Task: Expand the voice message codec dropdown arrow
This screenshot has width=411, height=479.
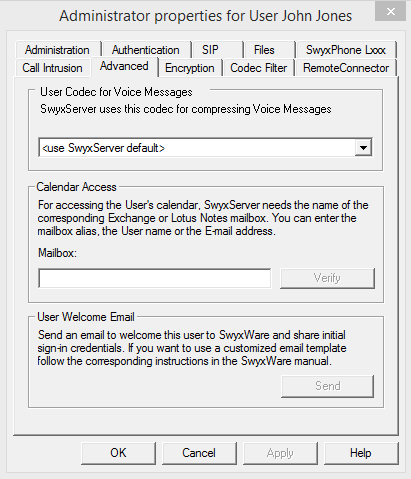Action: click(x=363, y=147)
